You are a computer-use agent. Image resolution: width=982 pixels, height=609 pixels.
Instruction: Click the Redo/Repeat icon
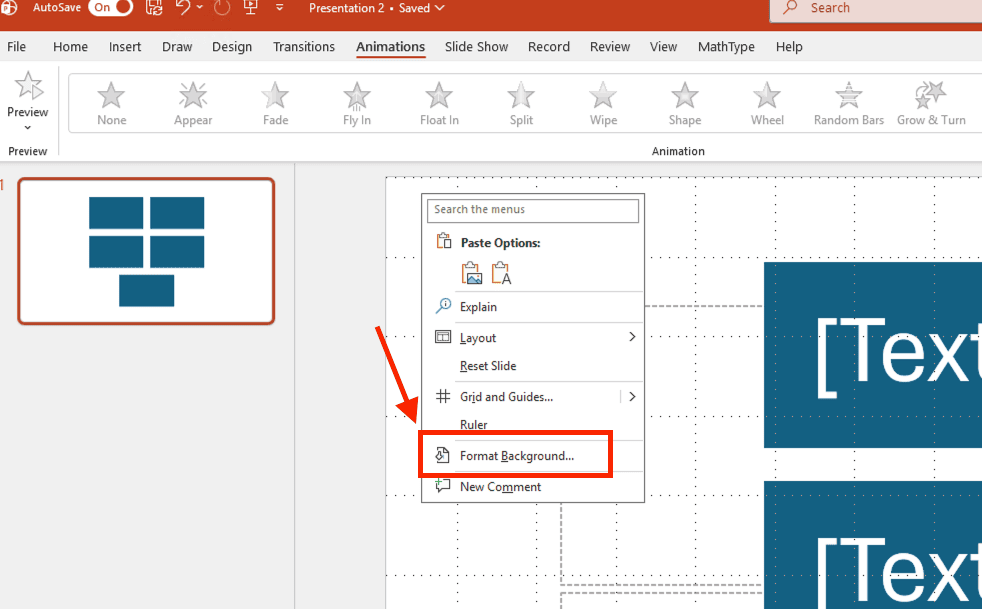[221, 8]
